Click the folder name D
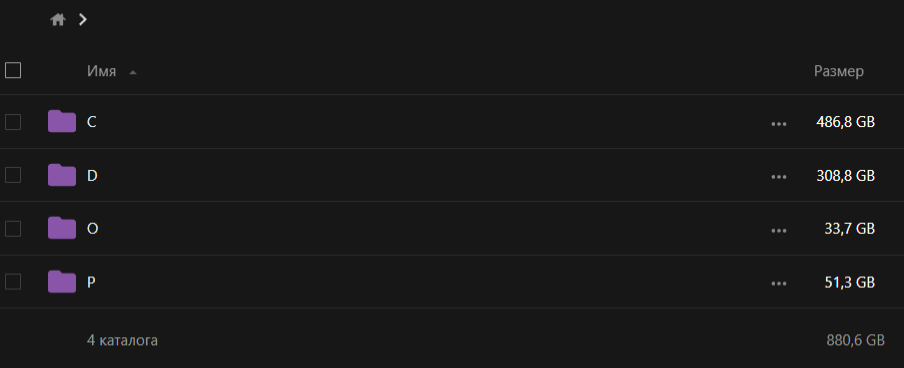This screenshot has width=904, height=368. pyautogui.click(x=92, y=176)
